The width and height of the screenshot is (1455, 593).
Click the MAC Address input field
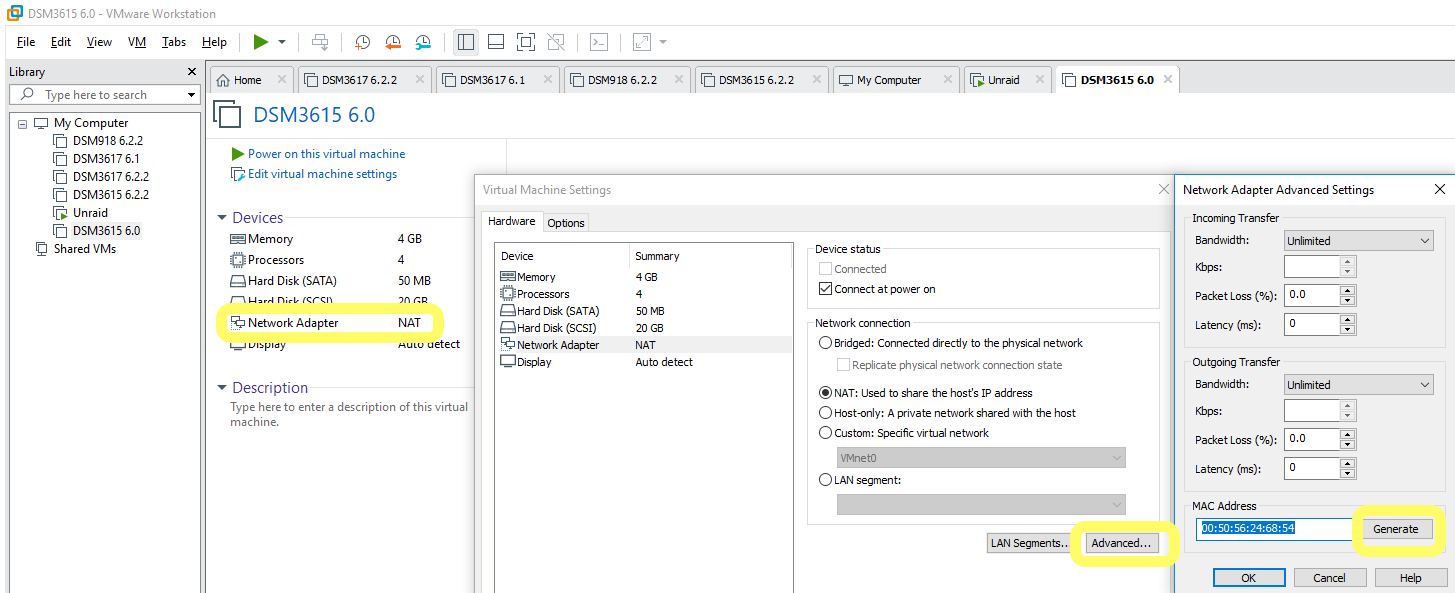click(x=1272, y=528)
